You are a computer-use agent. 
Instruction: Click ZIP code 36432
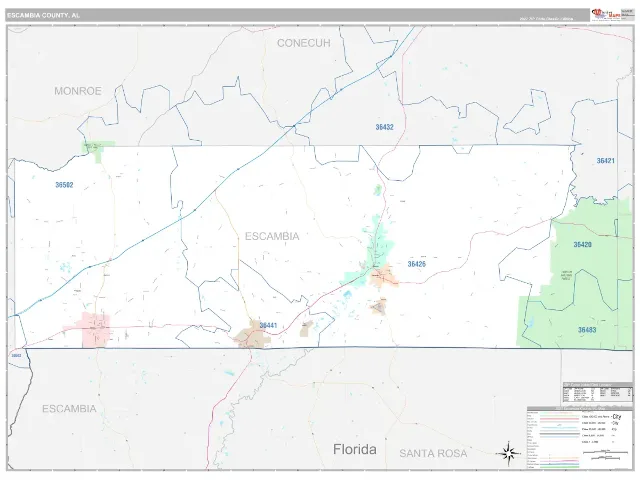(384, 127)
